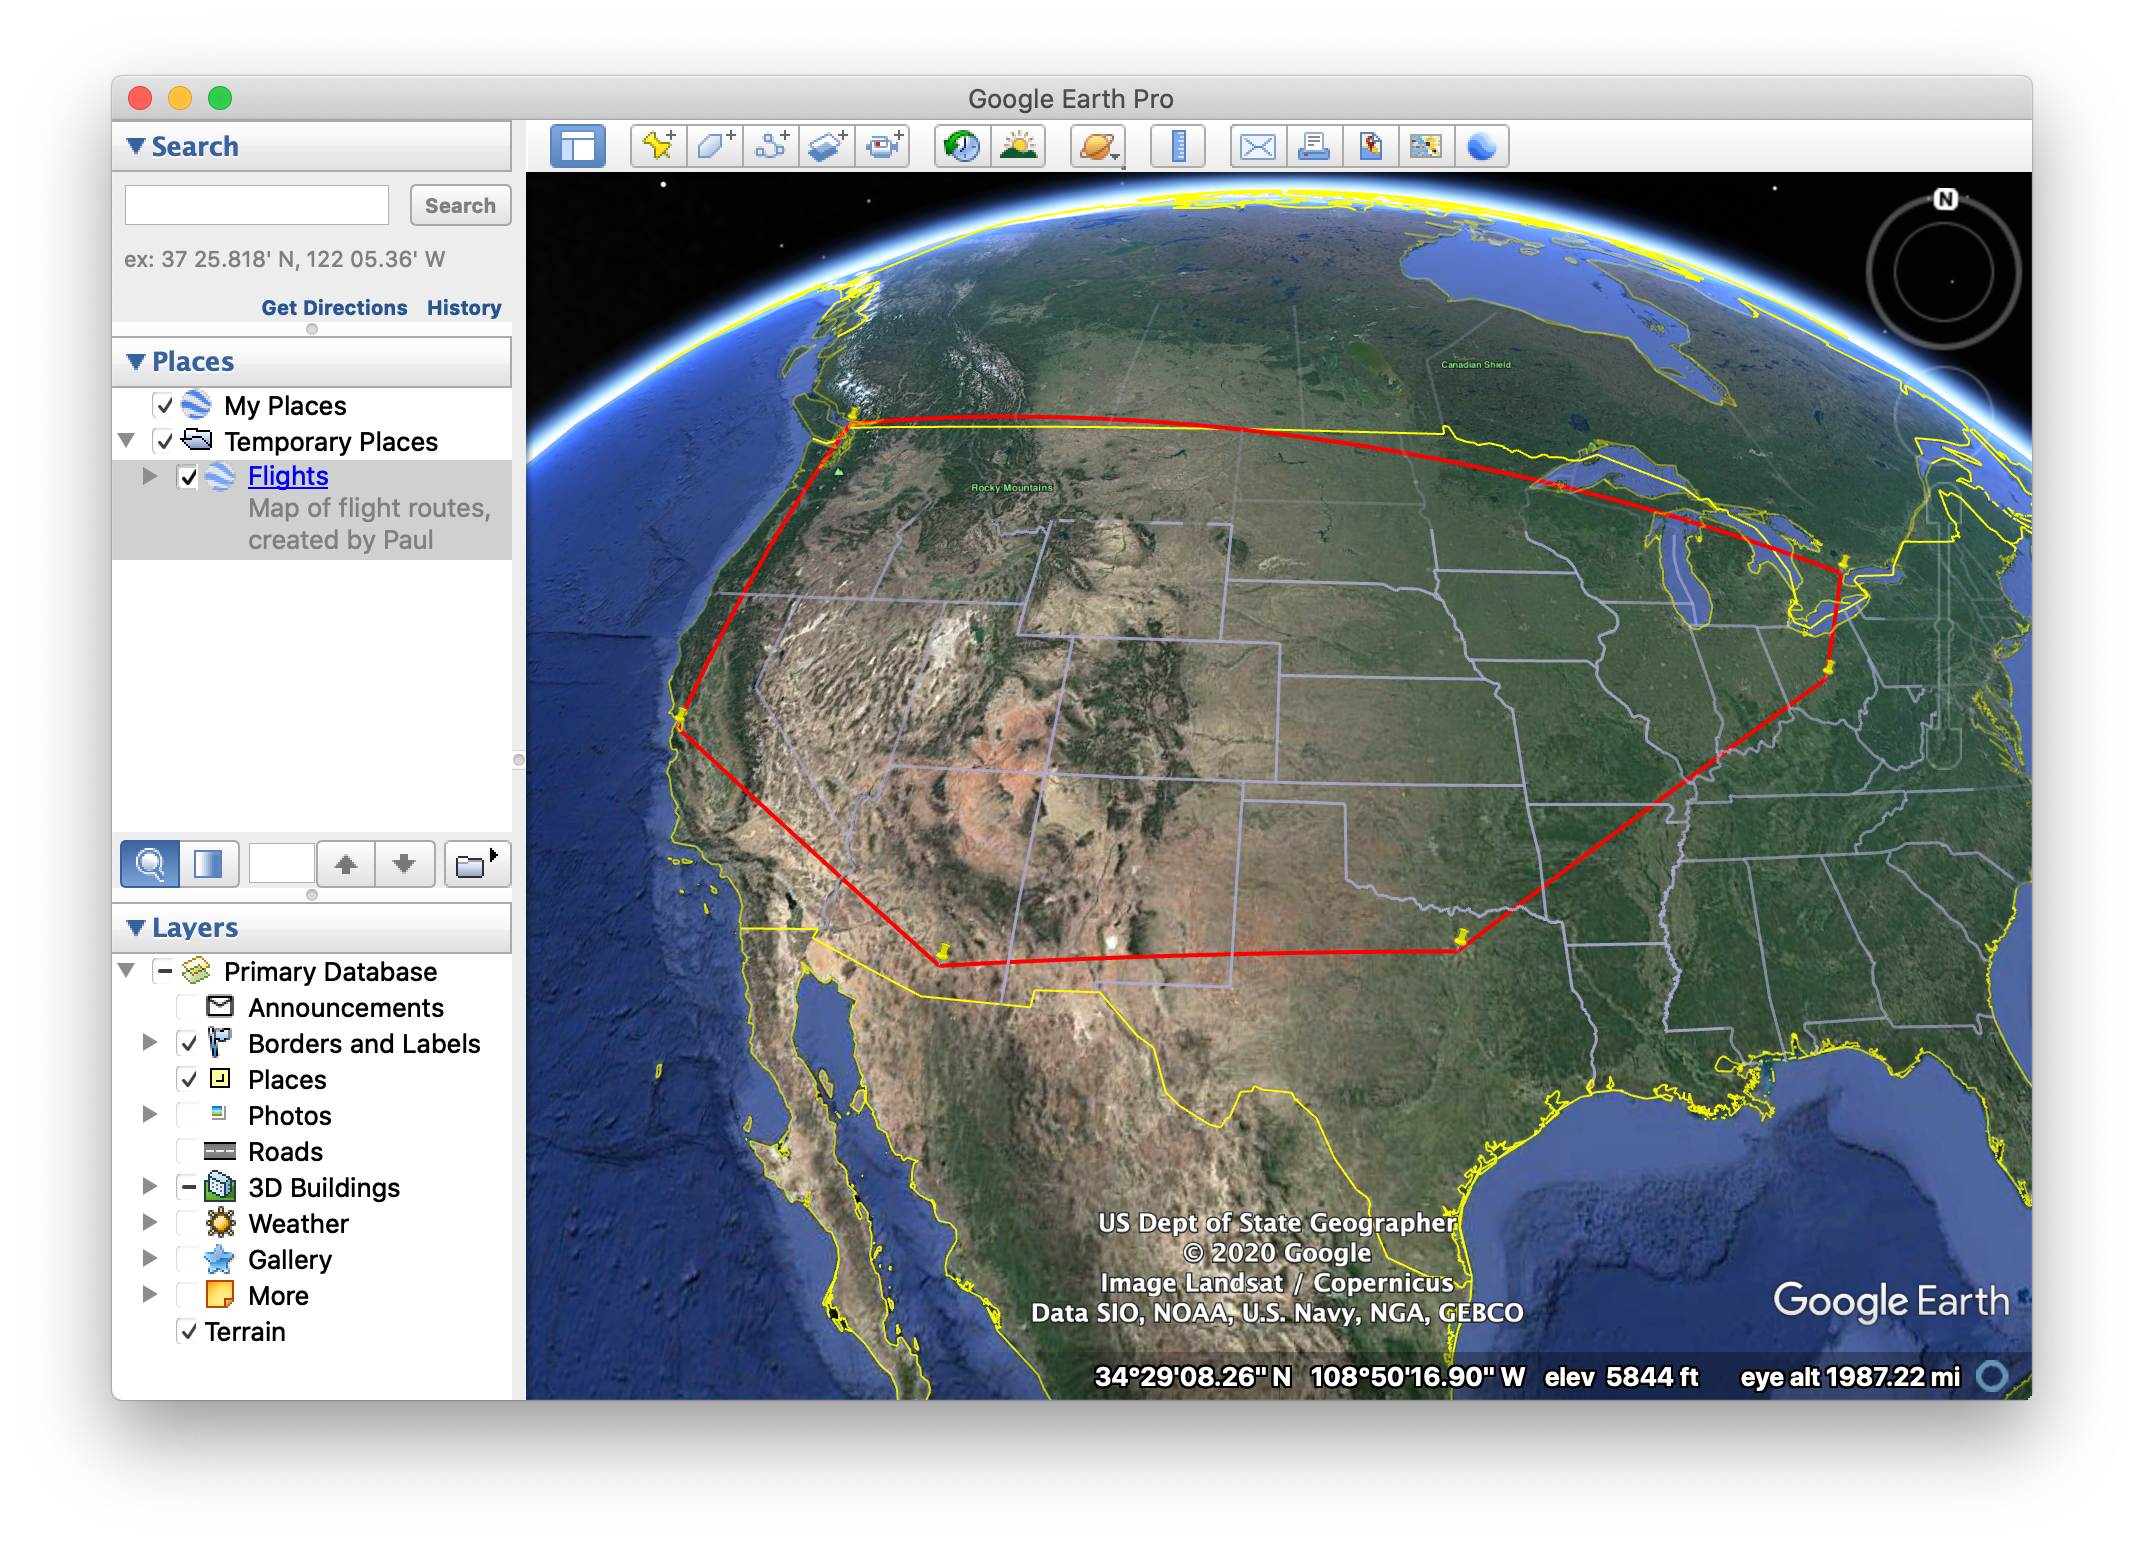Click inside the search input field
2144x1548 pixels.
pos(256,204)
